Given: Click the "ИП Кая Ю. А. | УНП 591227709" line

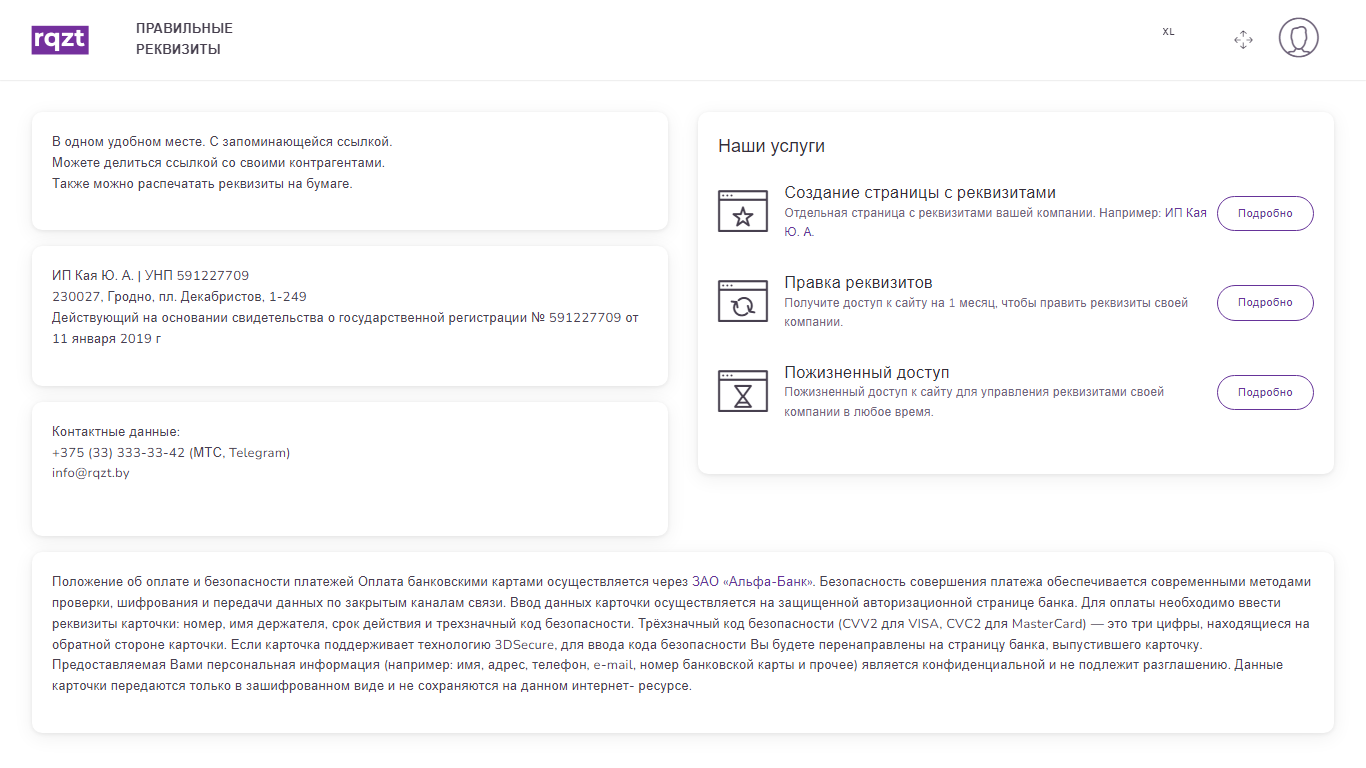Looking at the screenshot, I should point(150,275).
